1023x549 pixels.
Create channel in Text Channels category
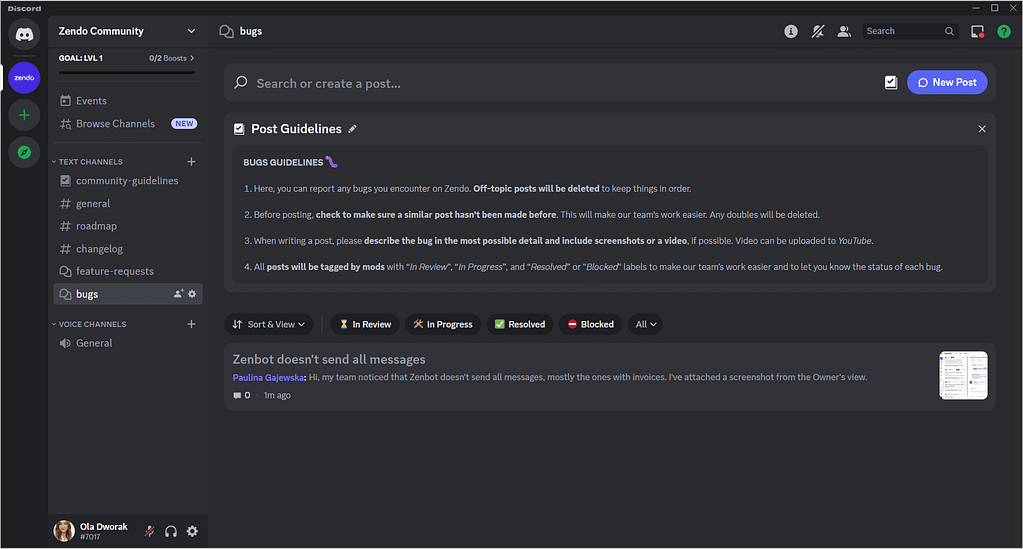[191, 161]
